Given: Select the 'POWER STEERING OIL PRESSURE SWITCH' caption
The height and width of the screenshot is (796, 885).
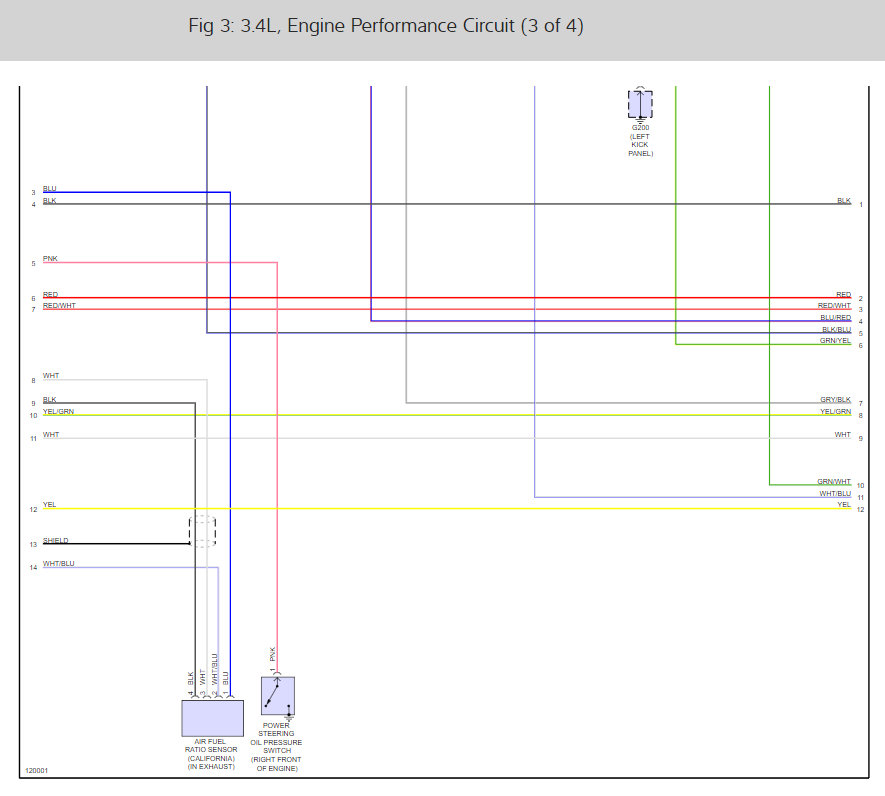Looking at the screenshot, I should pyautogui.click(x=276, y=746).
